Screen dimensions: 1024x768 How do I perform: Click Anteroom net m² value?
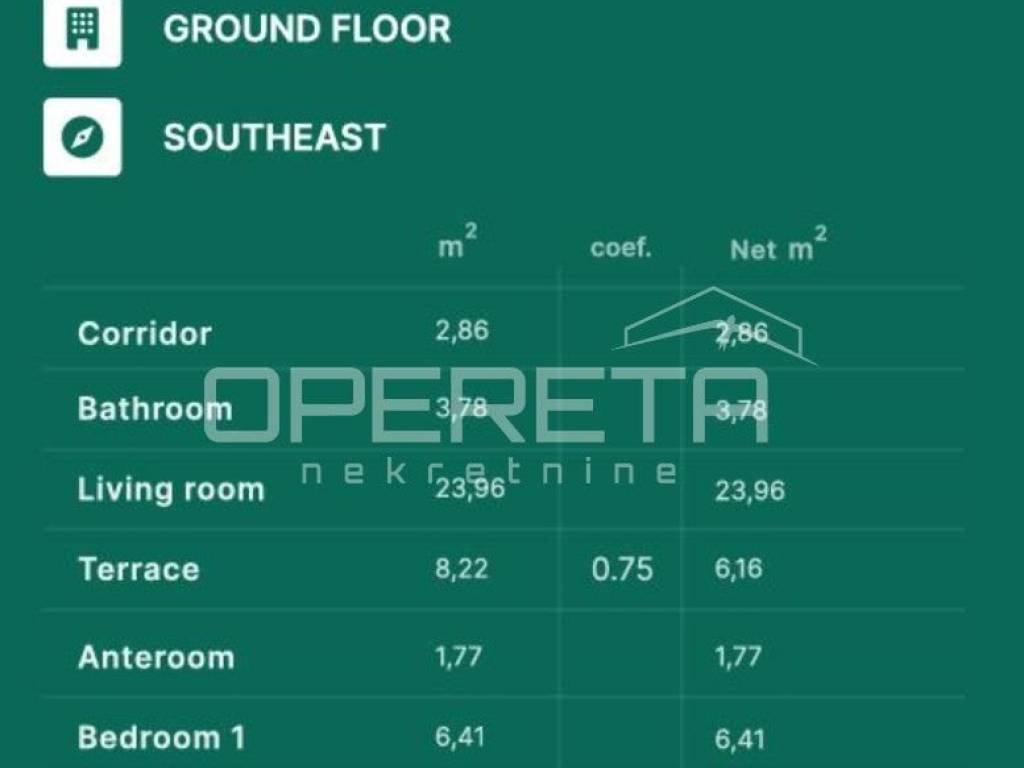coord(738,656)
